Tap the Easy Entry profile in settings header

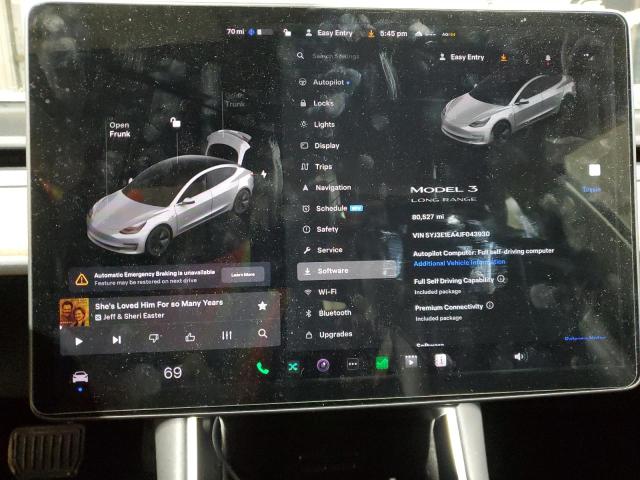tap(462, 57)
